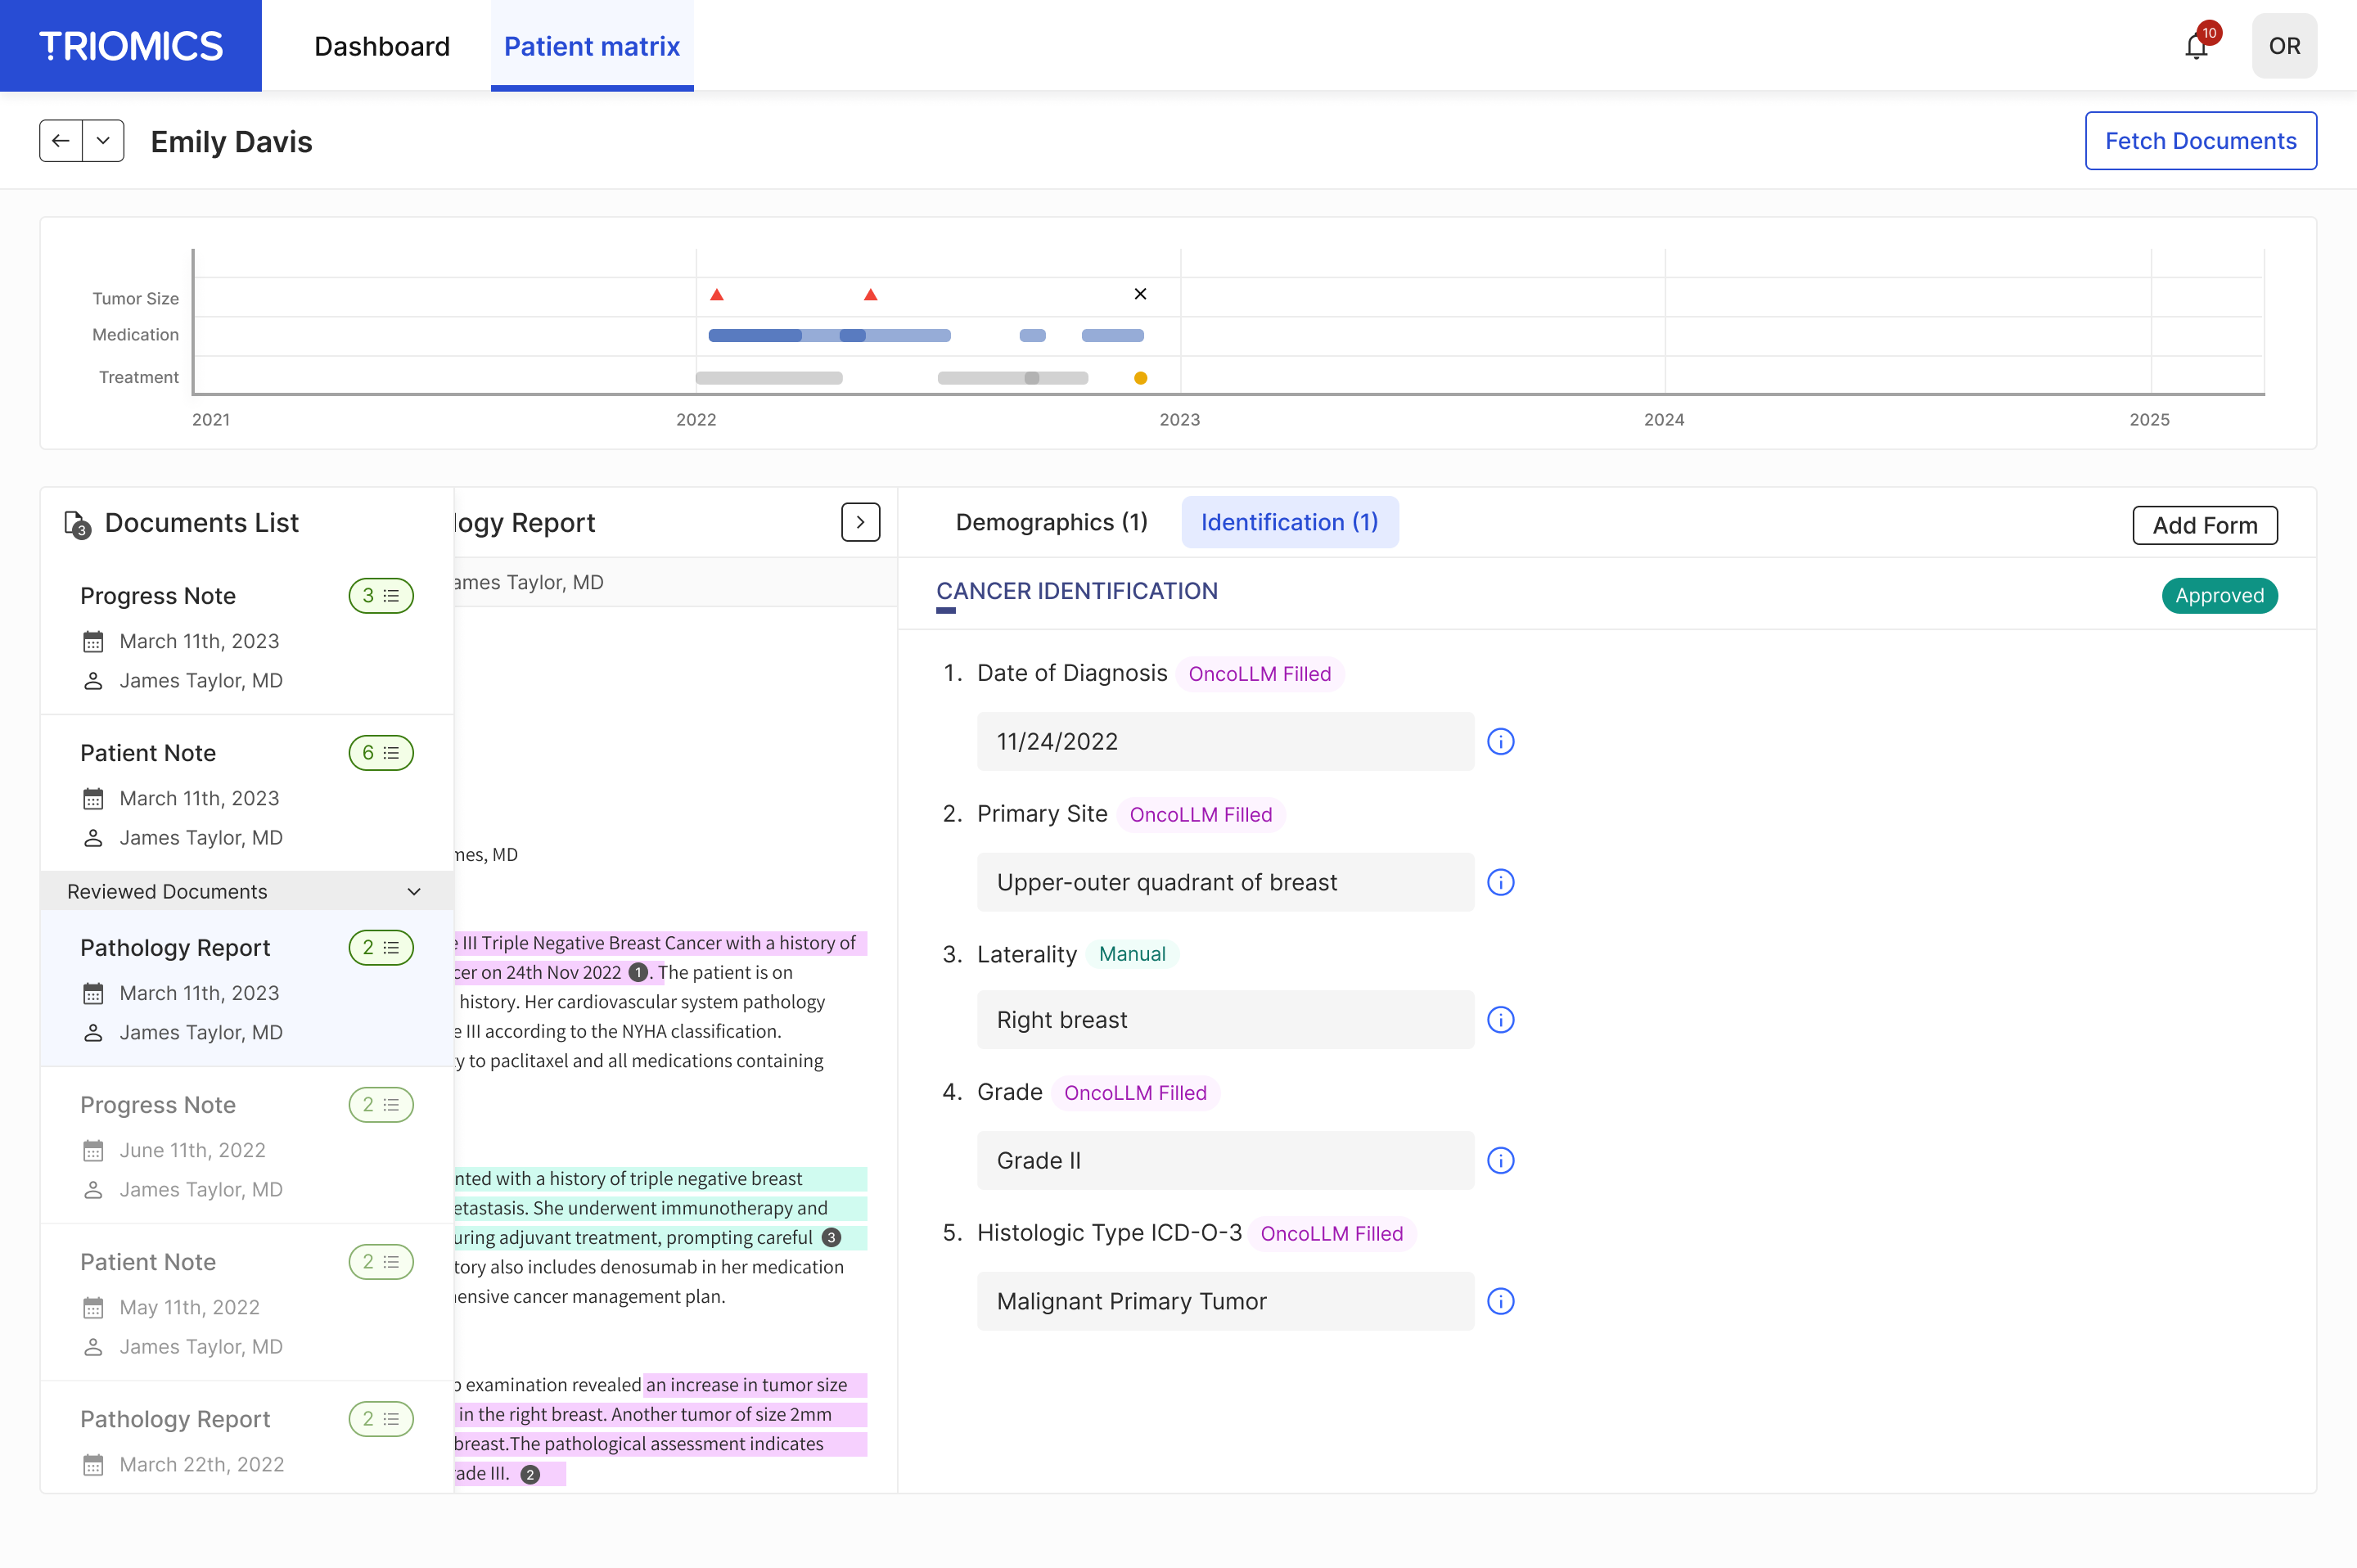Click the OncoLLM Filled tag beside Date of Diagnosis
Image resolution: width=2357 pixels, height=1568 pixels.
click(x=1259, y=674)
